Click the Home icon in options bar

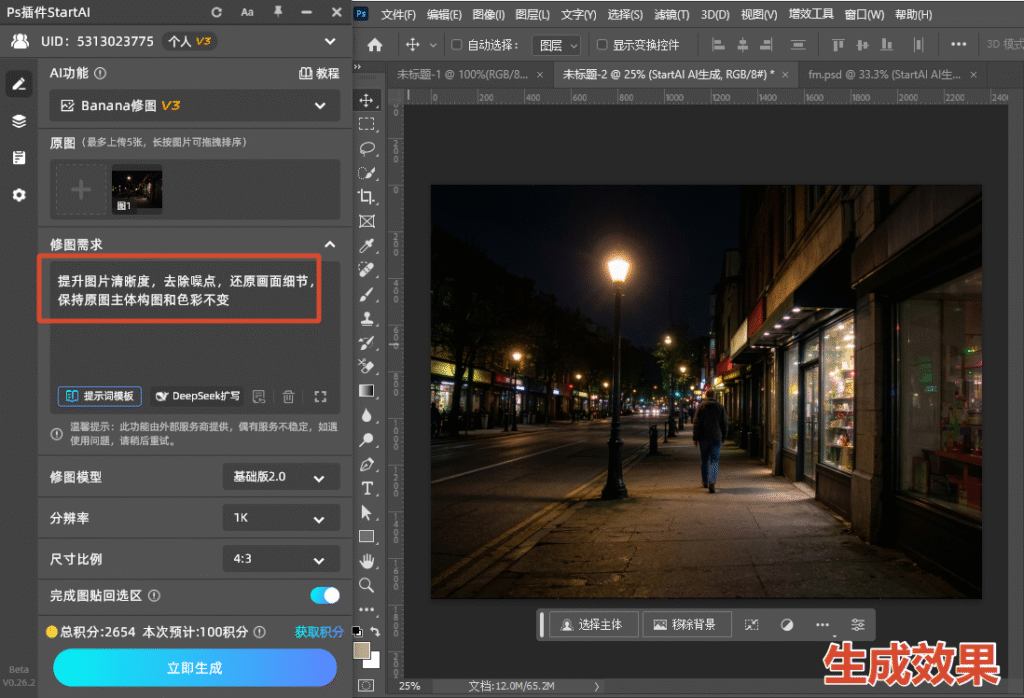click(375, 44)
